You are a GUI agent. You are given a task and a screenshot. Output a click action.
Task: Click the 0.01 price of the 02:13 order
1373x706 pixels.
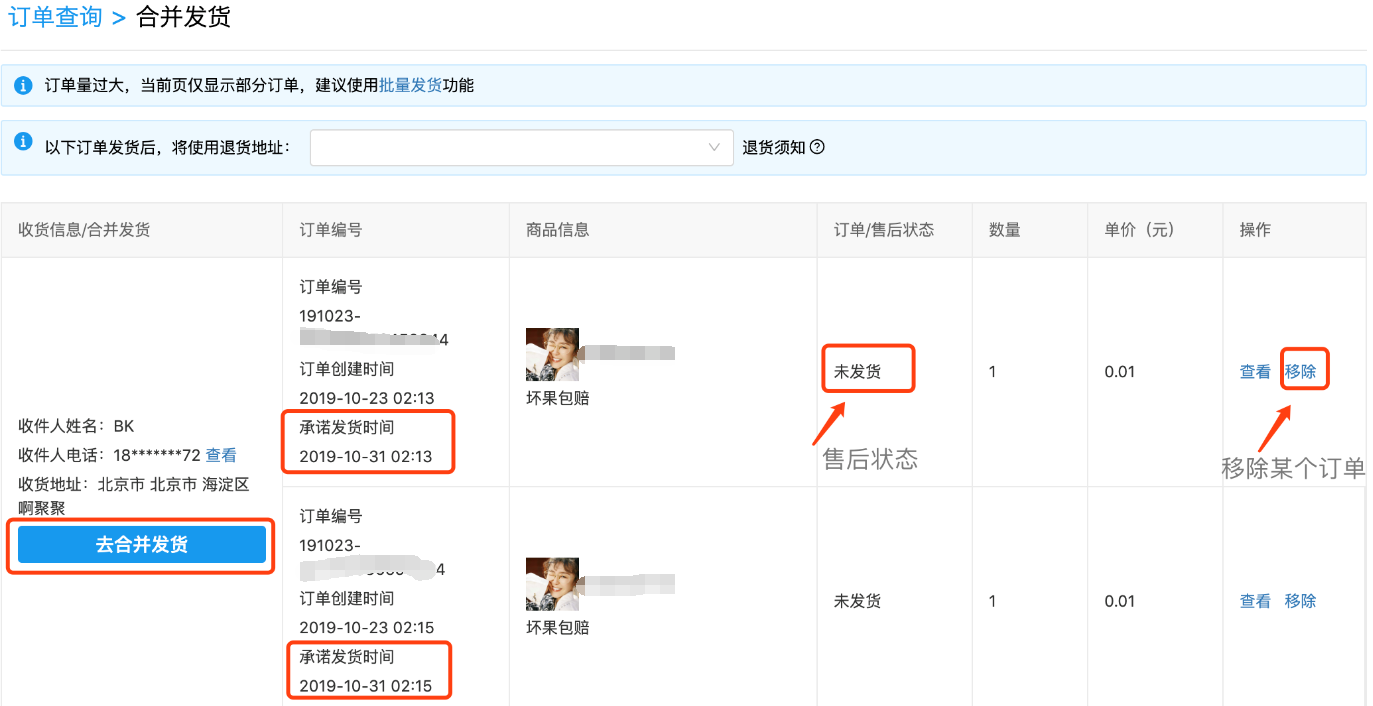(1120, 372)
